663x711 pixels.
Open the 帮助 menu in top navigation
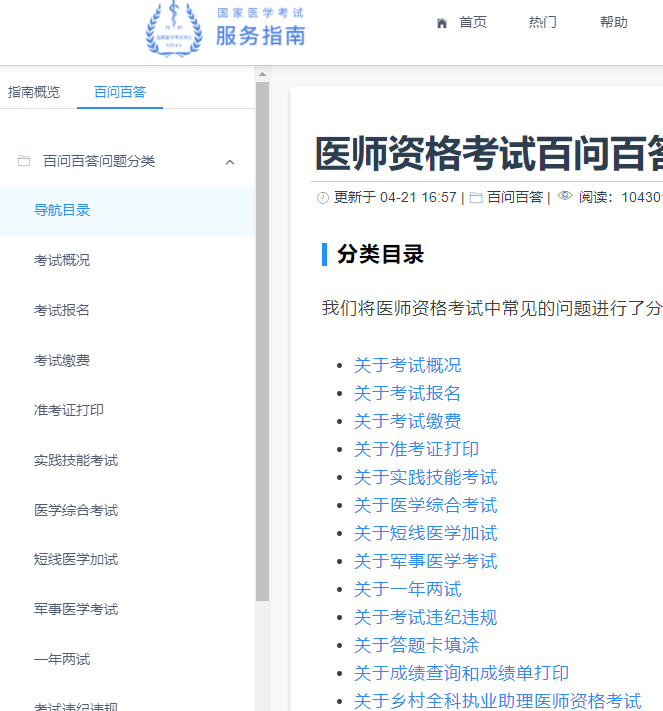[x=614, y=23]
